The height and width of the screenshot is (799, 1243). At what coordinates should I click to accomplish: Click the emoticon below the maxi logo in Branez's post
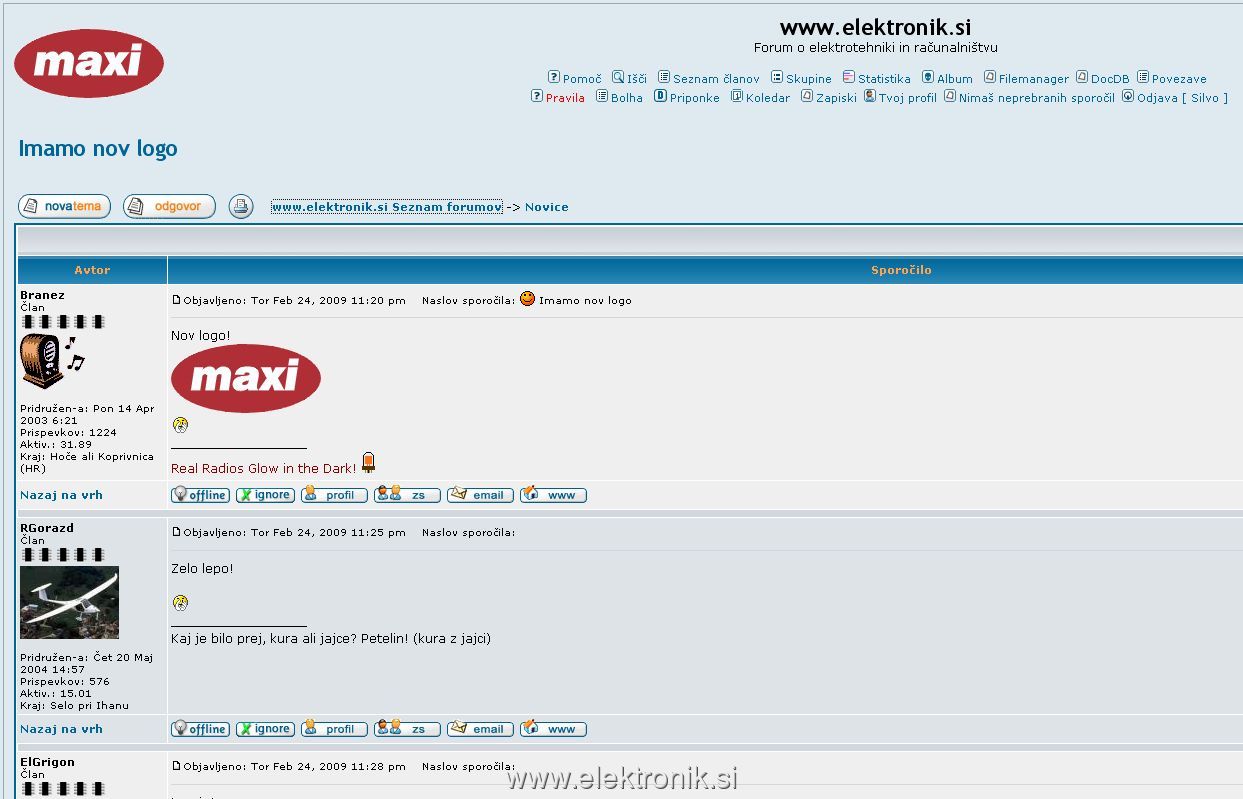(x=180, y=425)
